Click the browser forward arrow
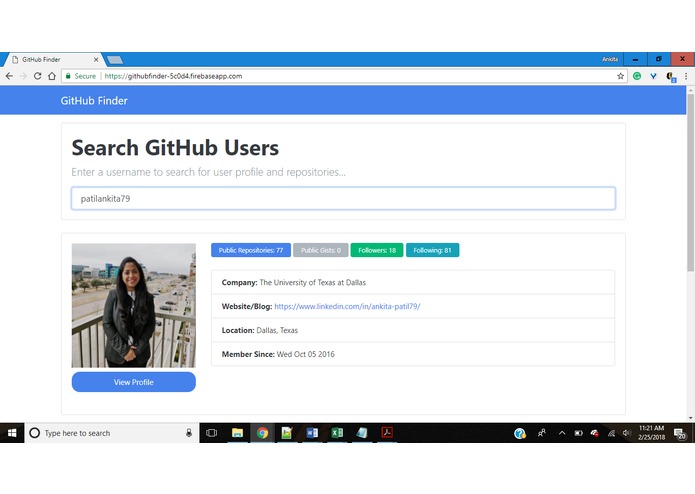695x494 pixels. point(23,76)
